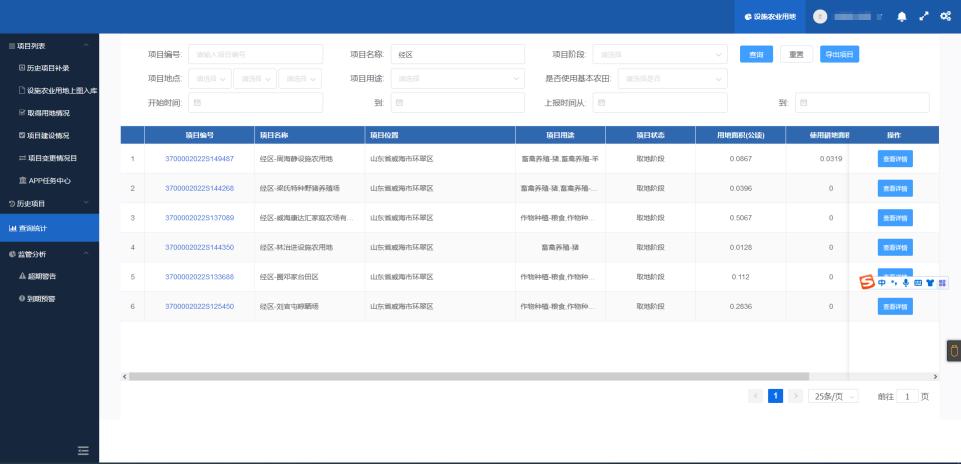Click the Sogou S logo icon
Screen dimensions: 961x464
pyautogui.click(x=867, y=282)
